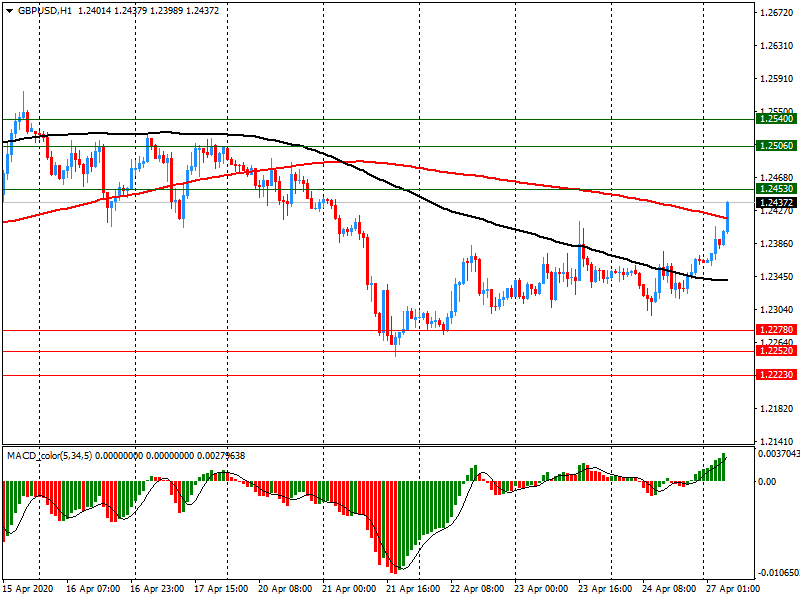This screenshot has width=800, height=600.
Task: Select the 1.22780 red support level label
Action: point(777,330)
